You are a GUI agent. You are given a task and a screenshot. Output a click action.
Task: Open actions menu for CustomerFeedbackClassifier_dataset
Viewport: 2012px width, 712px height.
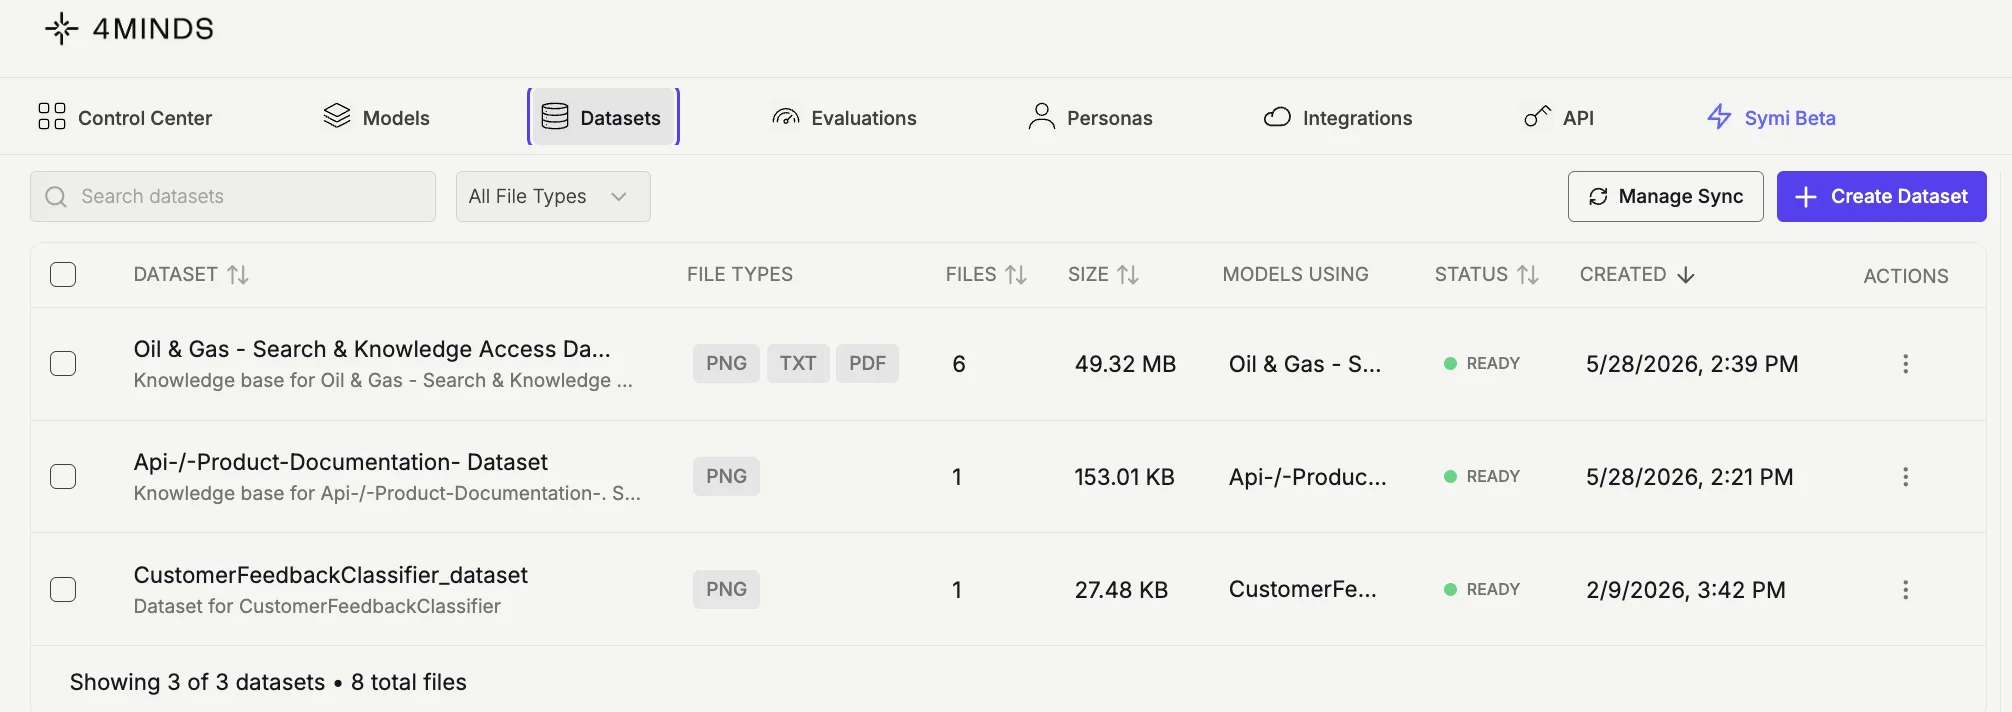[1905, 589]
